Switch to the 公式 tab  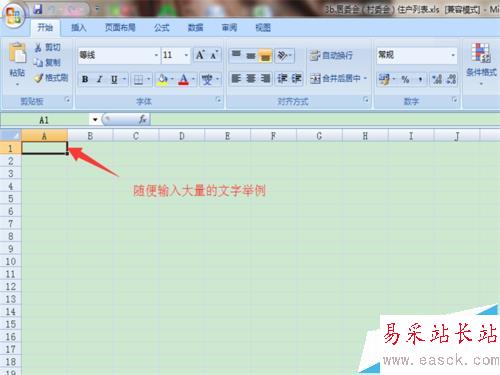pos(162,27)
